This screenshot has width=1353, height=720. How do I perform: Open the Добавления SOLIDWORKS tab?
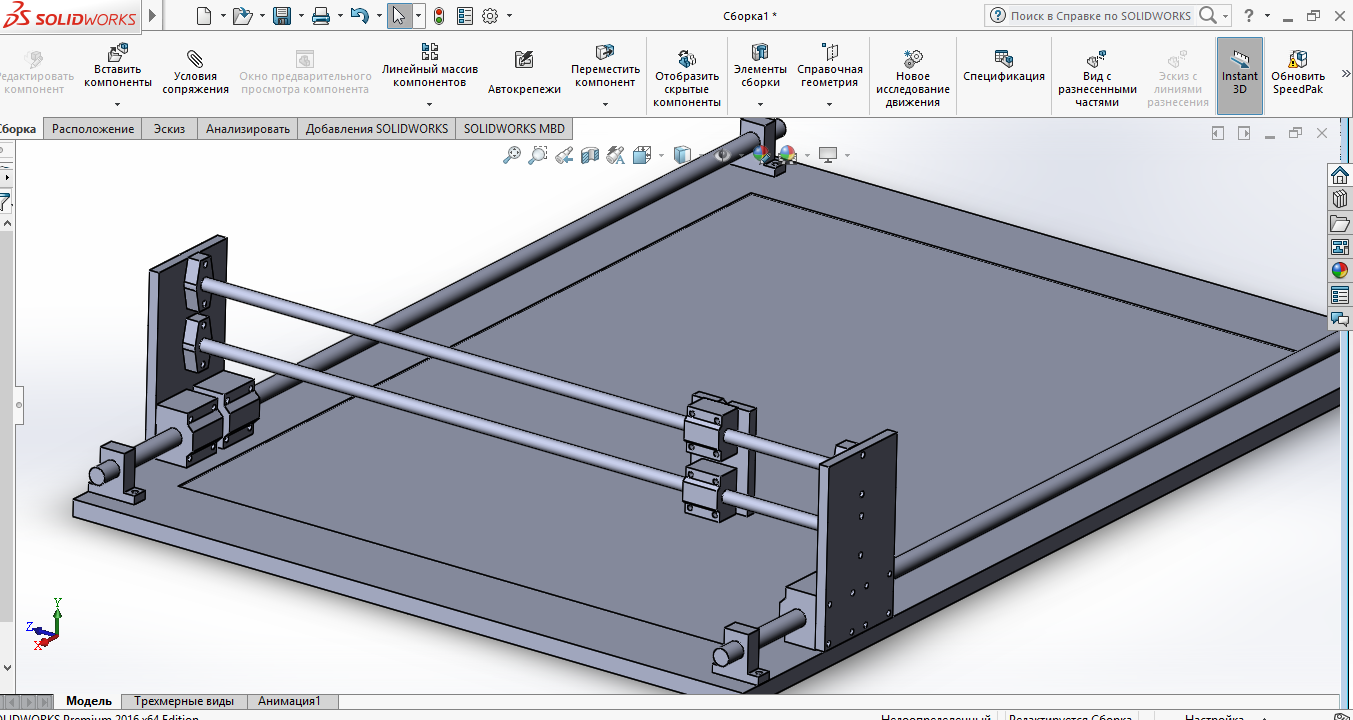click(376, 128)
